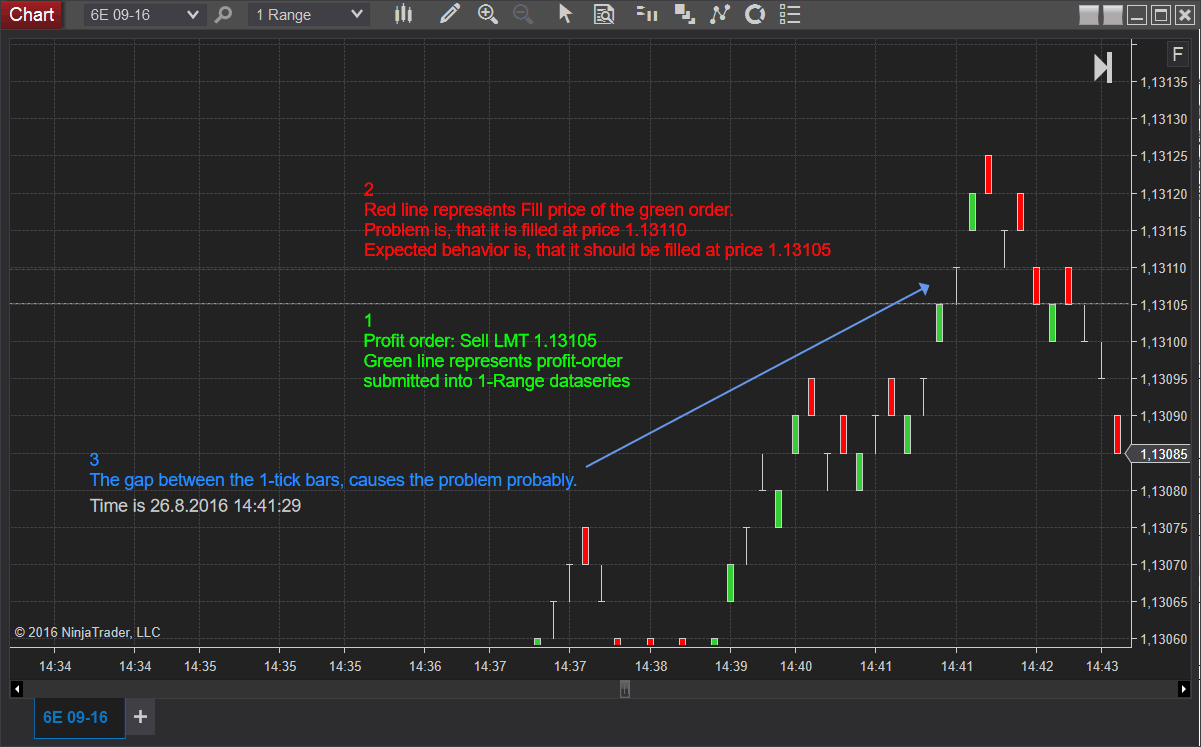The width and height of the screenshot is (1201, 747).
Task: Expand the 1 Range interval dropdown
Action: click(309, 14)
